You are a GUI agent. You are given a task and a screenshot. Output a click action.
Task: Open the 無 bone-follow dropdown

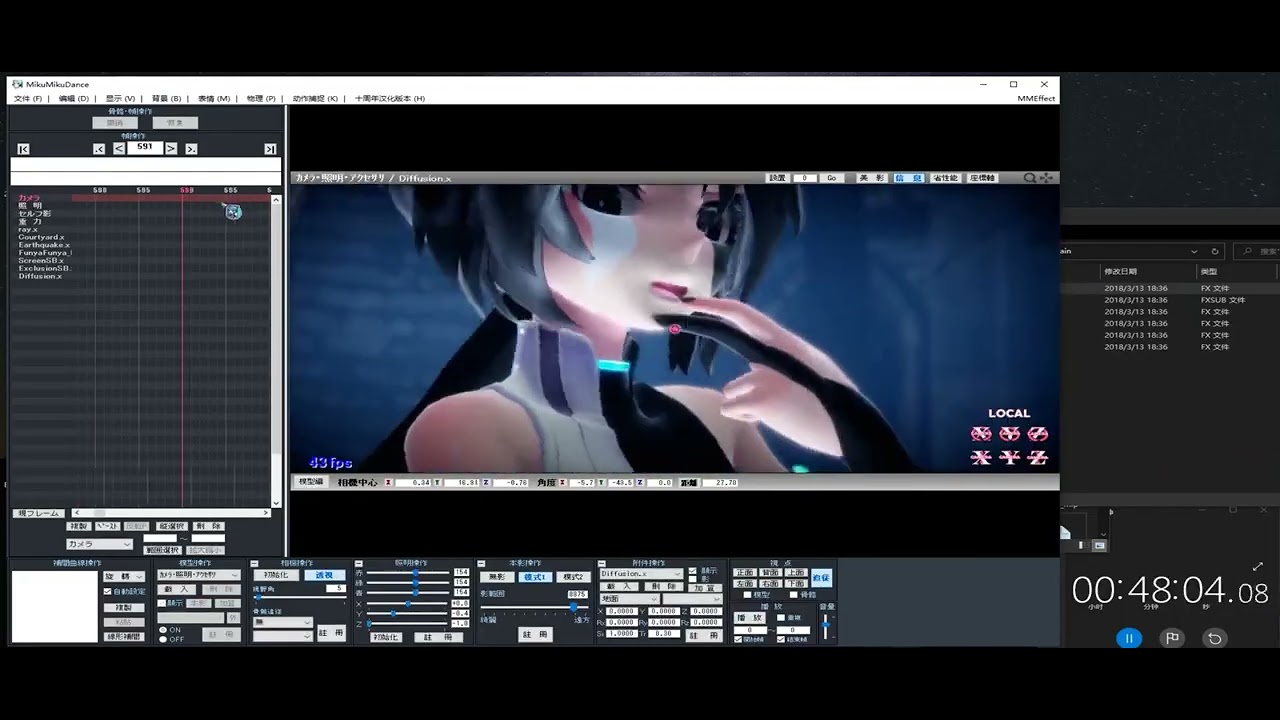[x=283, y=622]
